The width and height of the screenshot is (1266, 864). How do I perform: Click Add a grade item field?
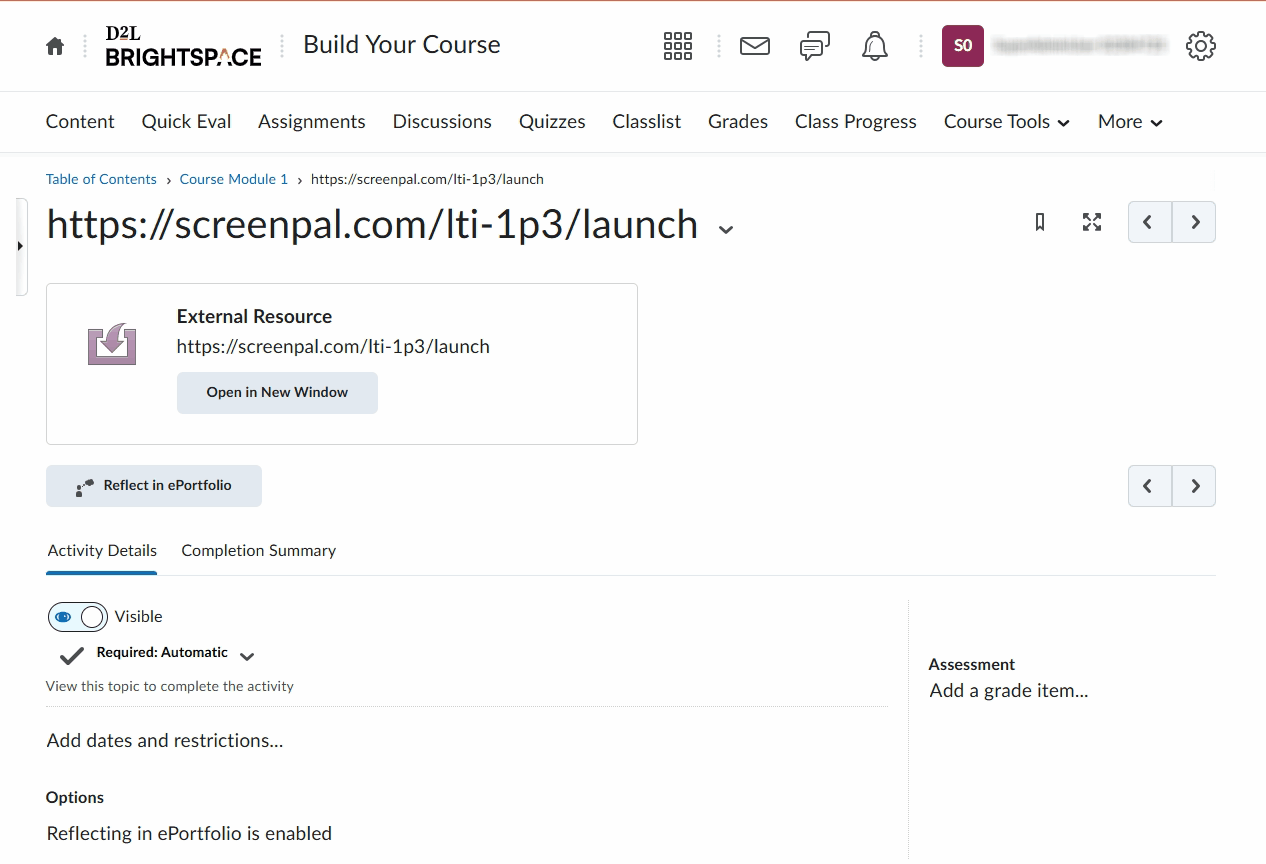[x=1008, y=691]
